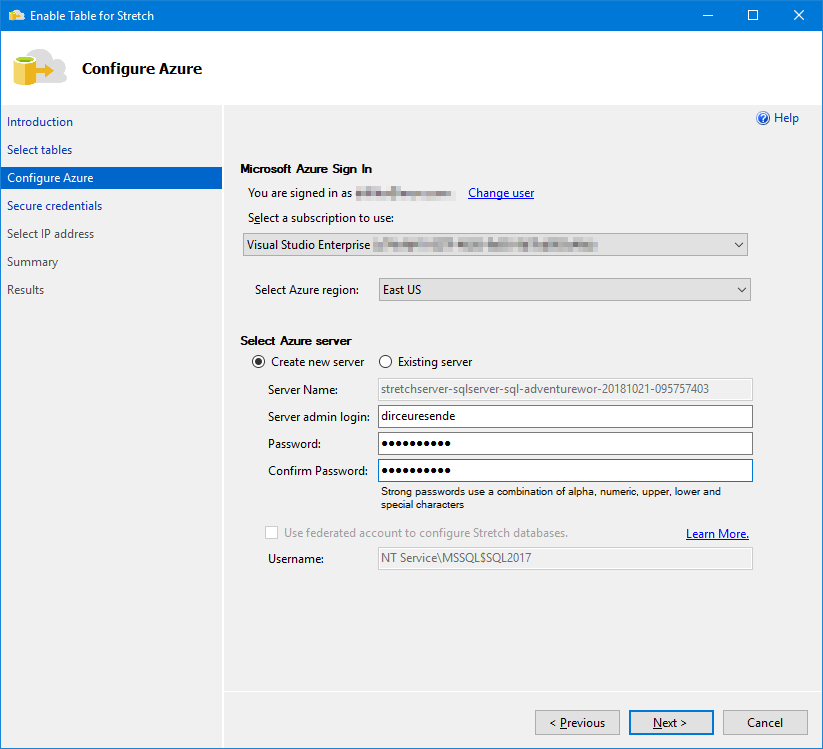Maximize the Enable Table for Stretch window
Image resolution: width=823 pixels, height=749 pixels.
coord(753,15)
